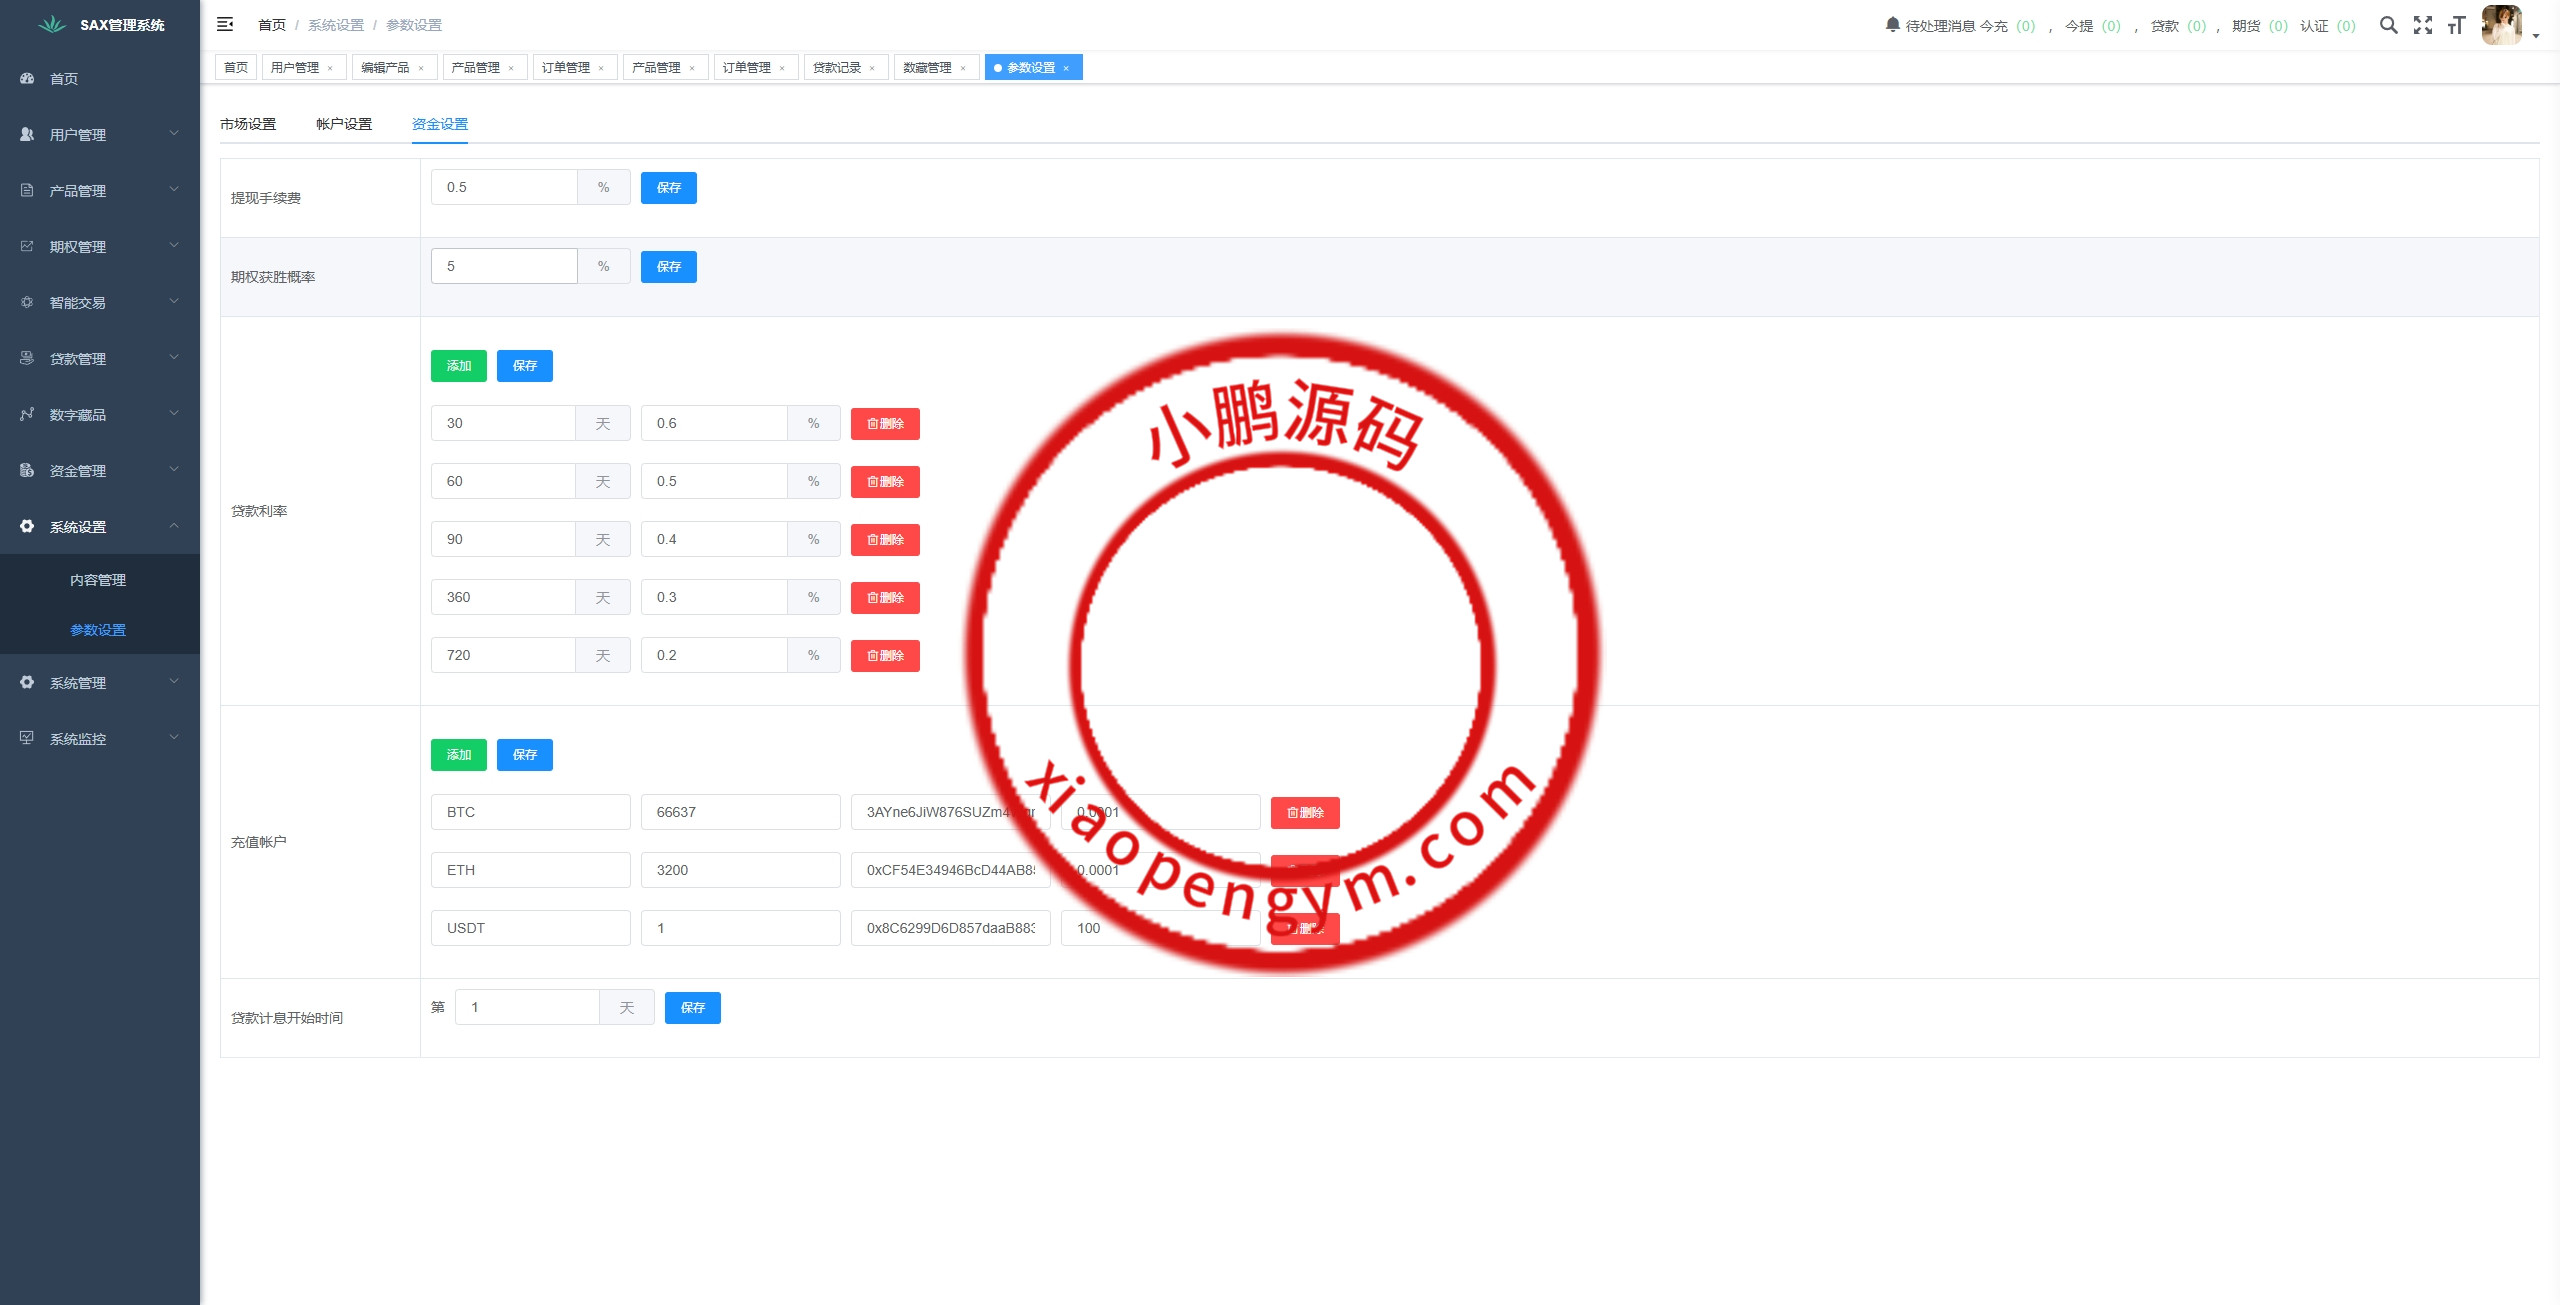This screenshot has height=1305, width=2560.
Task: Collapse the 系统设置 menu chevron
Action: (174, 526)
